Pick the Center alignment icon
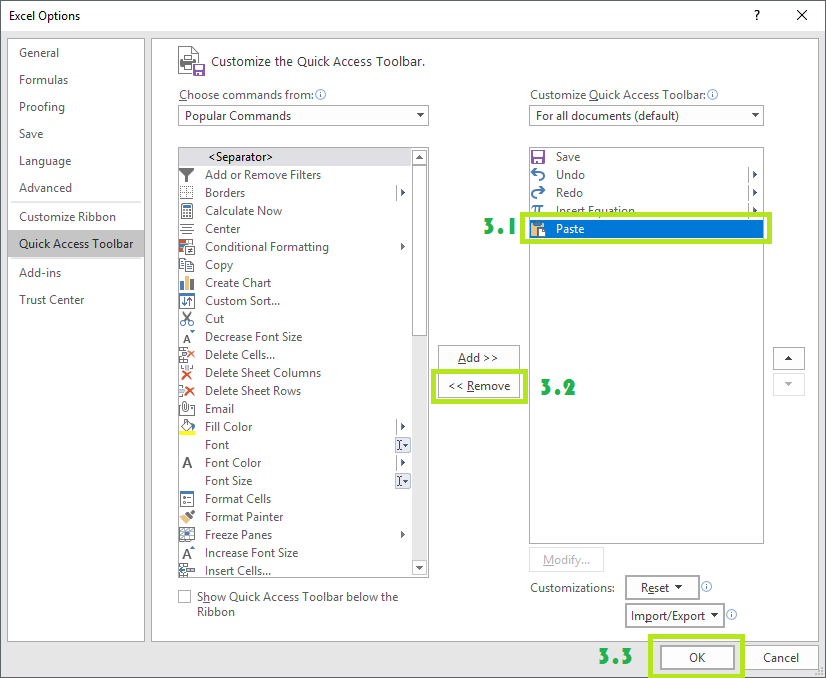The width and height of the screenshot is (826, 678). [x=186, y=229]
